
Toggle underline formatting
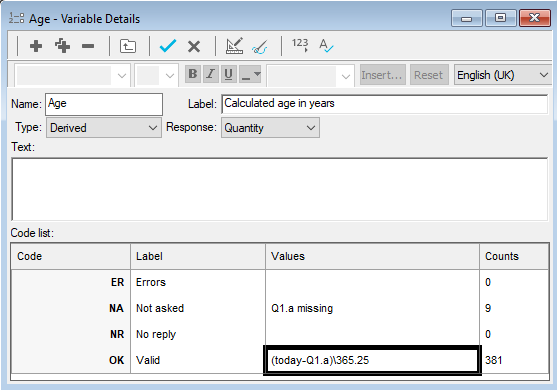tap(228, 74)
